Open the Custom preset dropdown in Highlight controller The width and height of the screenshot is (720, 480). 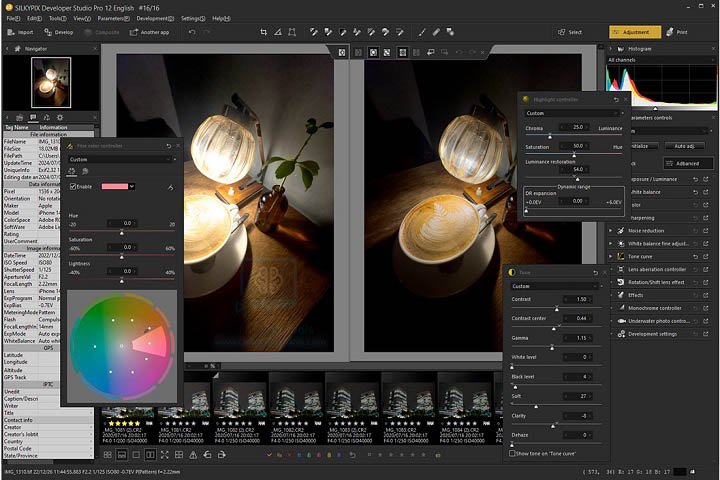coord(574,113)
